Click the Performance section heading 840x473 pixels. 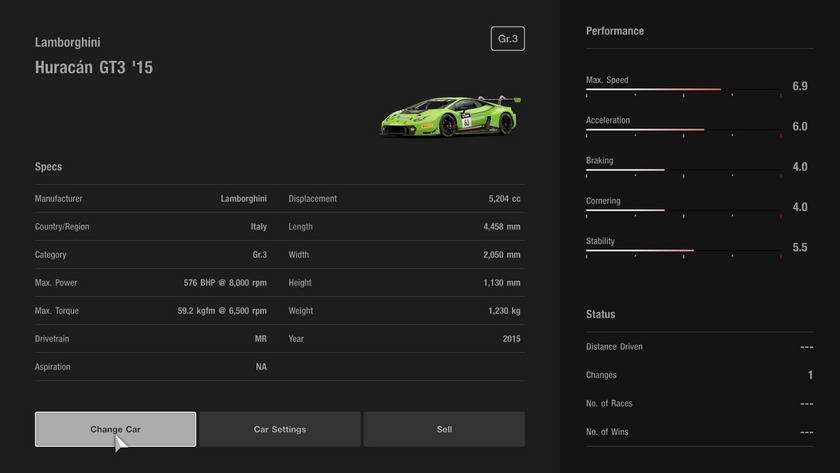[615, 31]
